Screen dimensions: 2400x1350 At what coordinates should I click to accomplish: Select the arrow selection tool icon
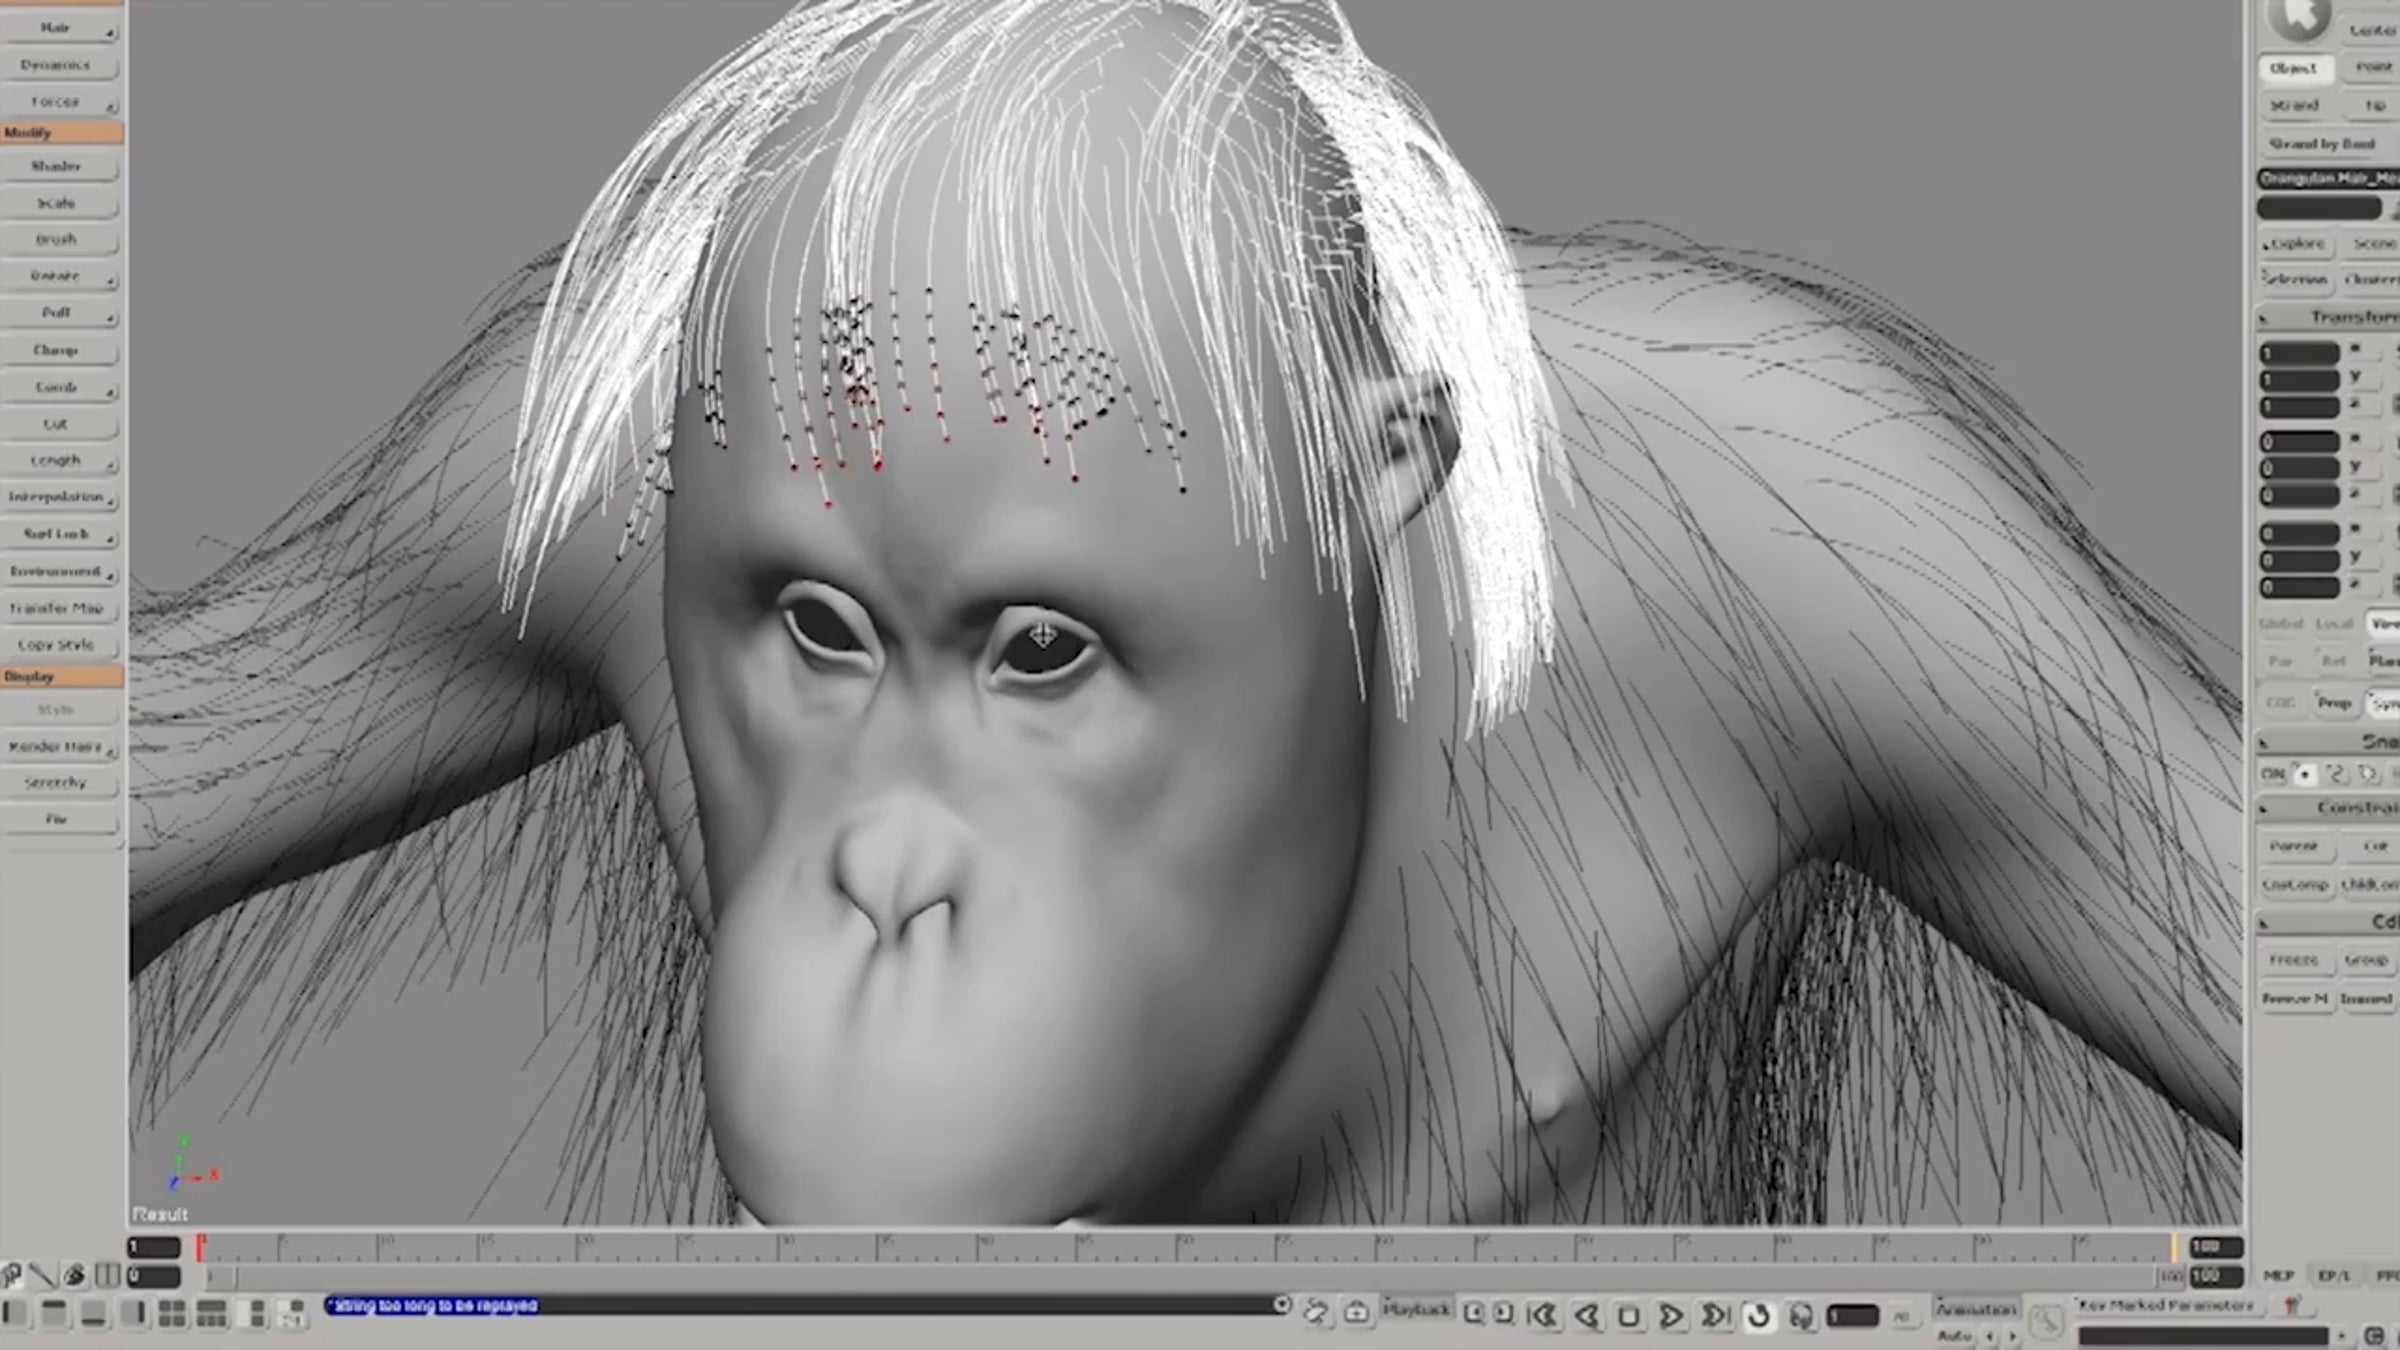click(2298, 18)
